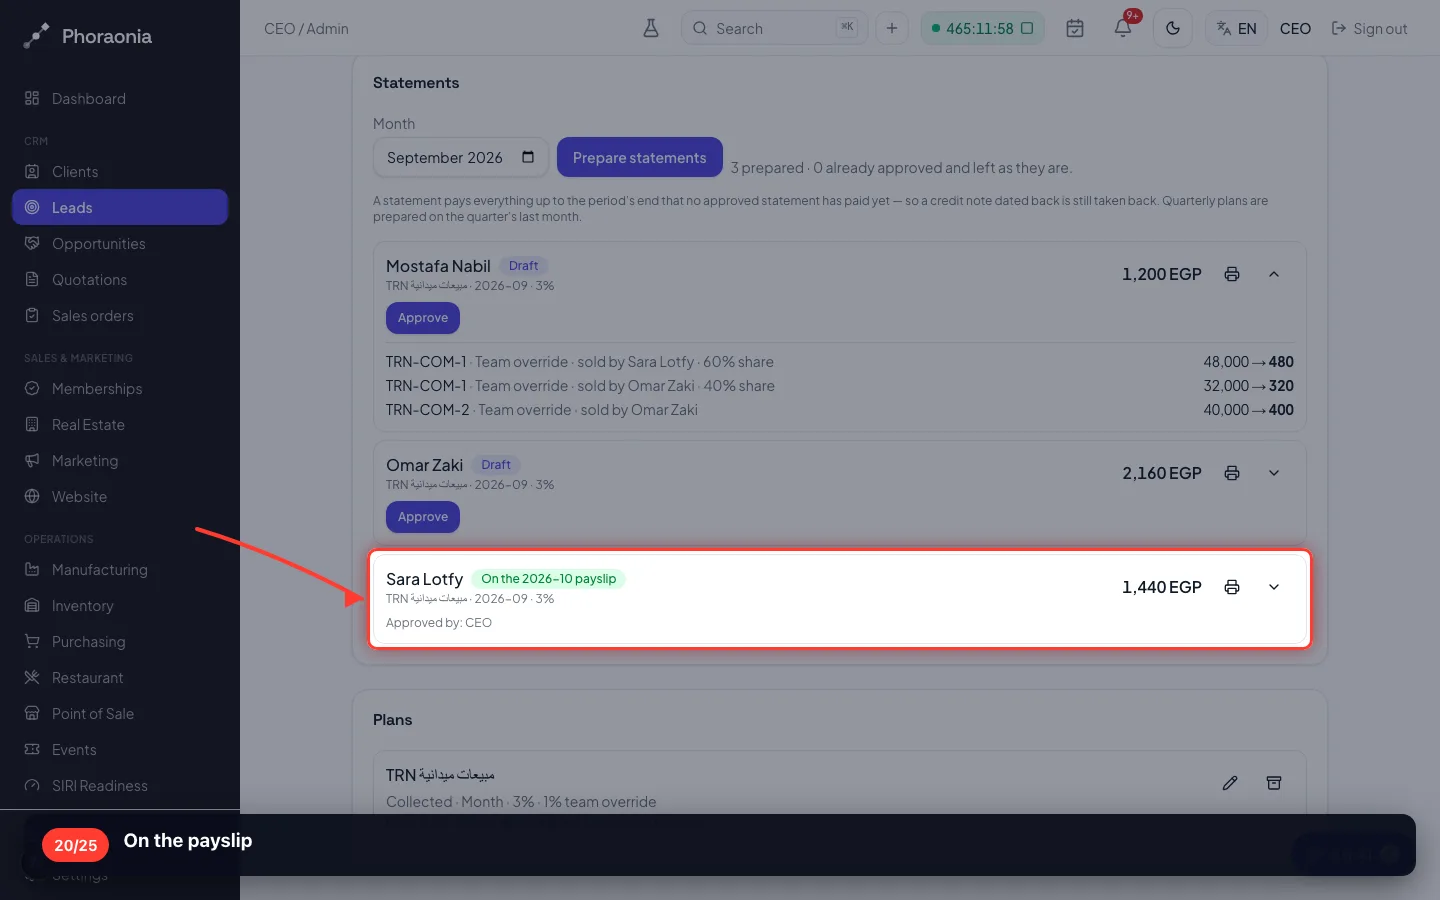1440x900 pixels.
Task: Go to Dashboard in sidebar
Action: click(120, 99)
